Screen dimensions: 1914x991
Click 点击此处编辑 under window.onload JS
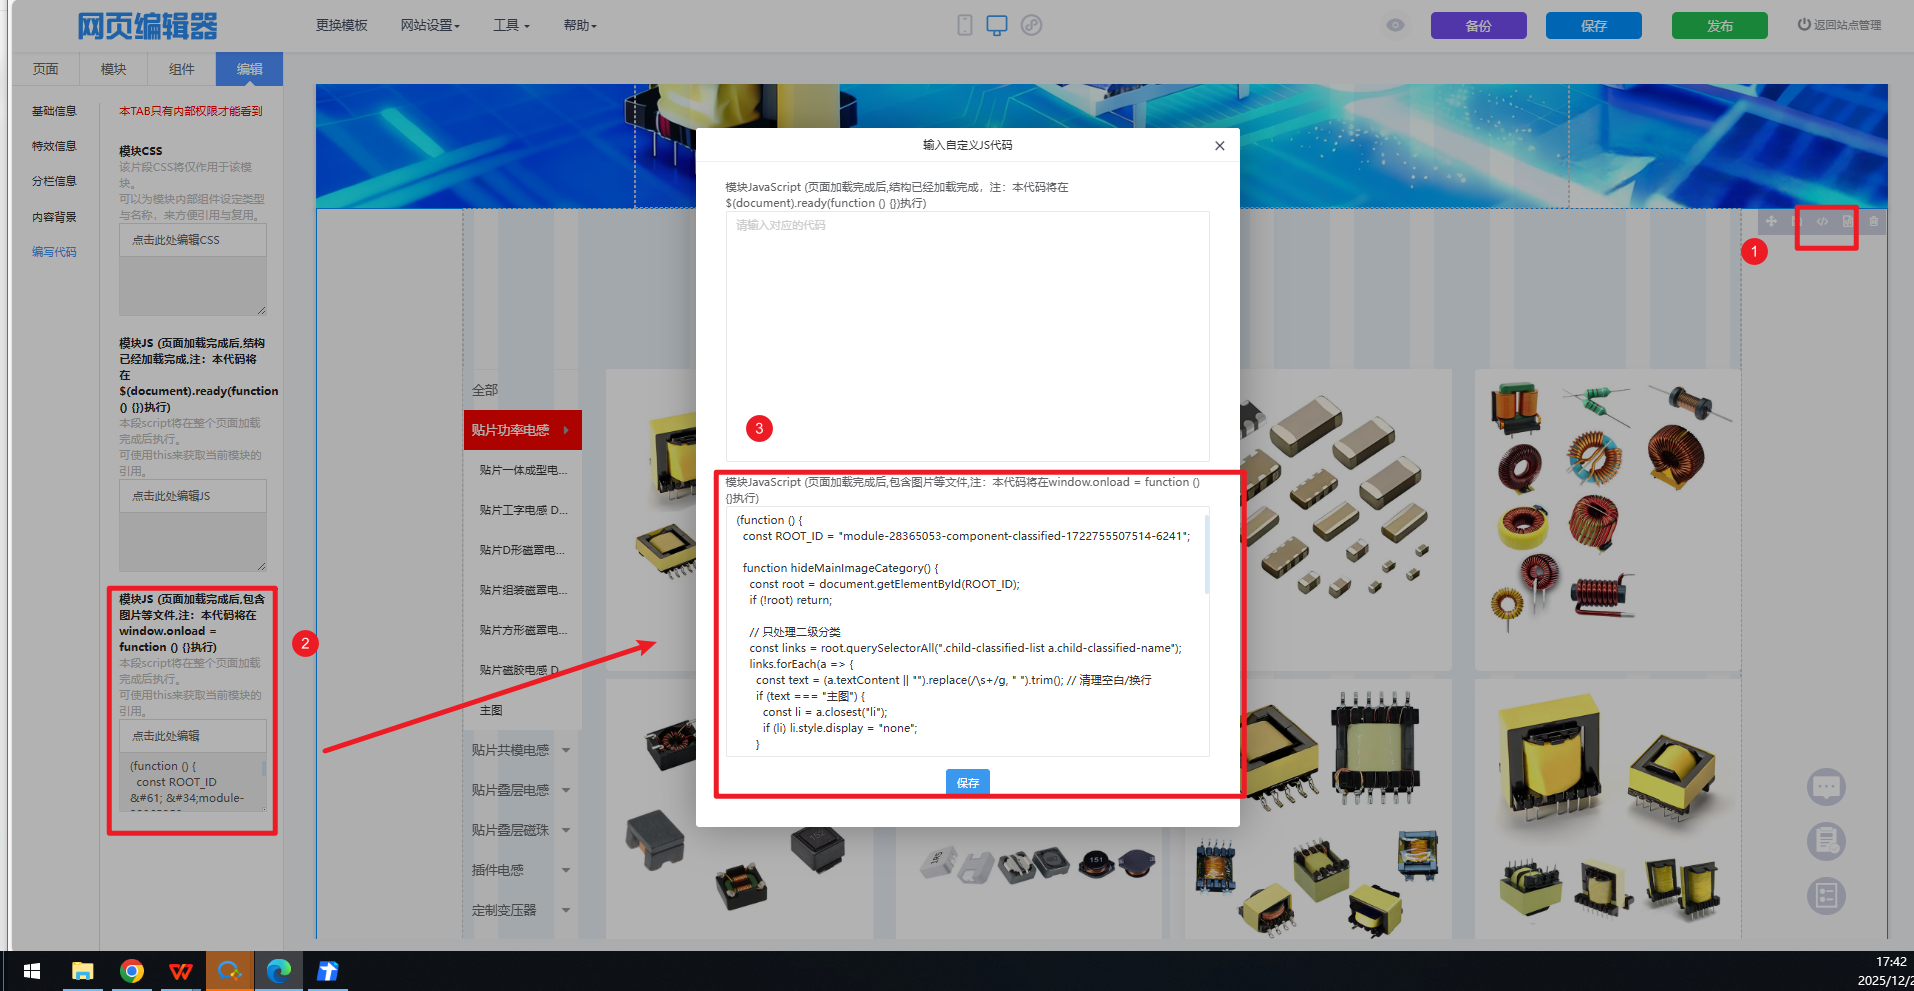(x=193, y=736)
